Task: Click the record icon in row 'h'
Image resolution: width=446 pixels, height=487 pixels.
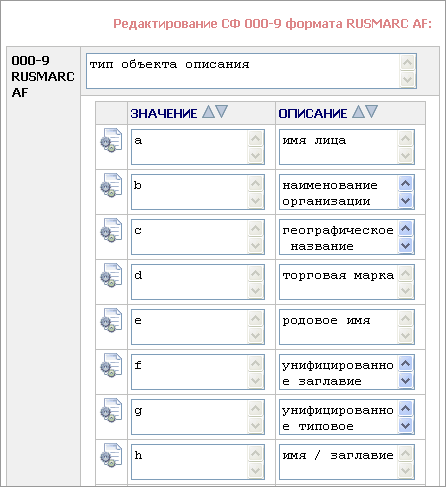Action: pyautogui.click(x=111, y=455)
